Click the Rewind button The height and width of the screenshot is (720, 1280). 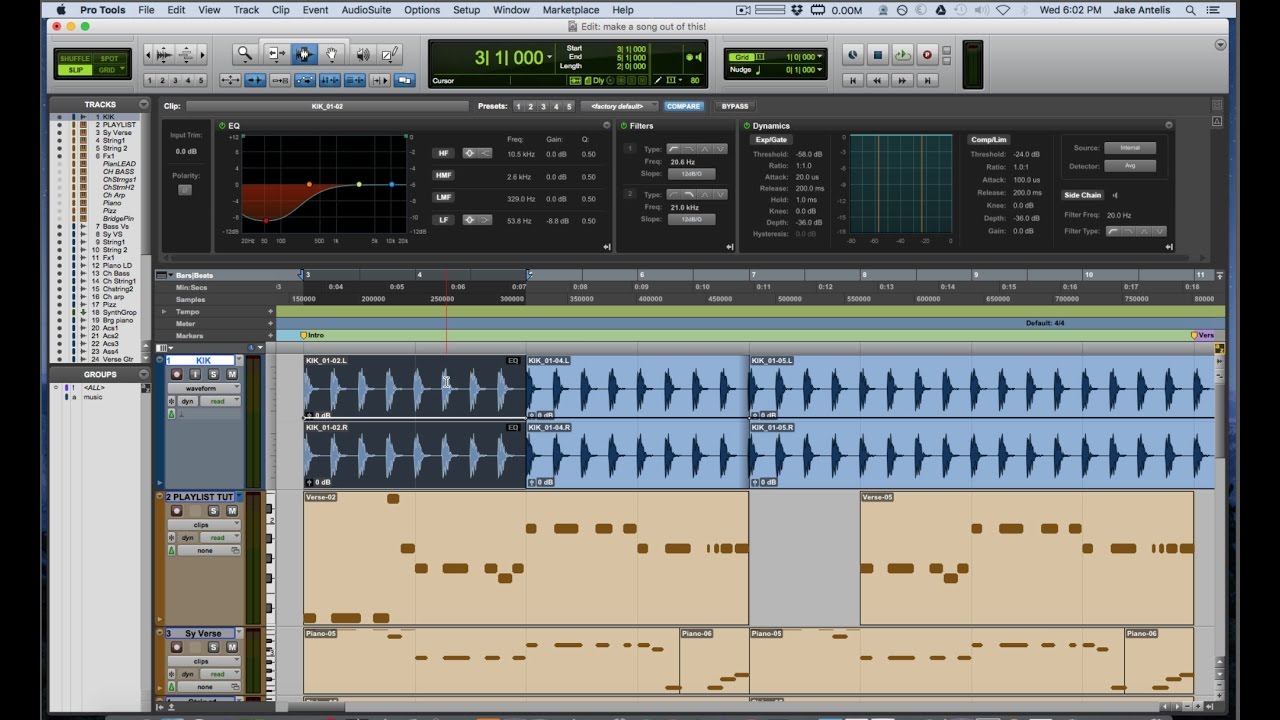point(877,80)
